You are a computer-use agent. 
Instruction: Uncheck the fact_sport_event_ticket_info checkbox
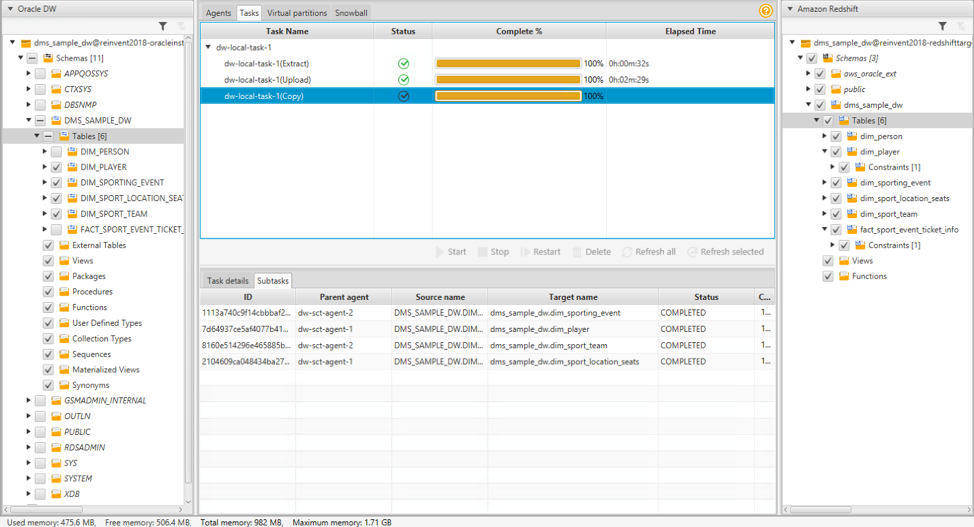click(x=836, y=229)
